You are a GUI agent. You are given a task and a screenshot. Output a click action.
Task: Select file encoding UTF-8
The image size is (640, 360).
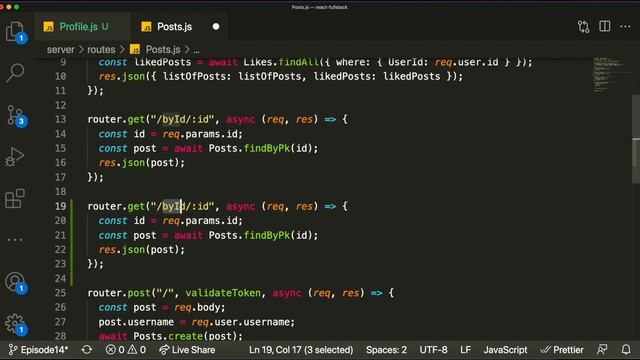point(433,350)
